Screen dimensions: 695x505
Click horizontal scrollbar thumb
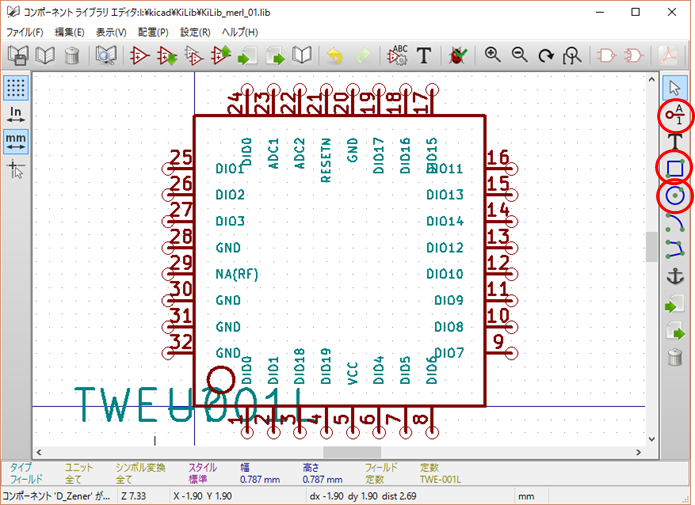coord(352,452)
